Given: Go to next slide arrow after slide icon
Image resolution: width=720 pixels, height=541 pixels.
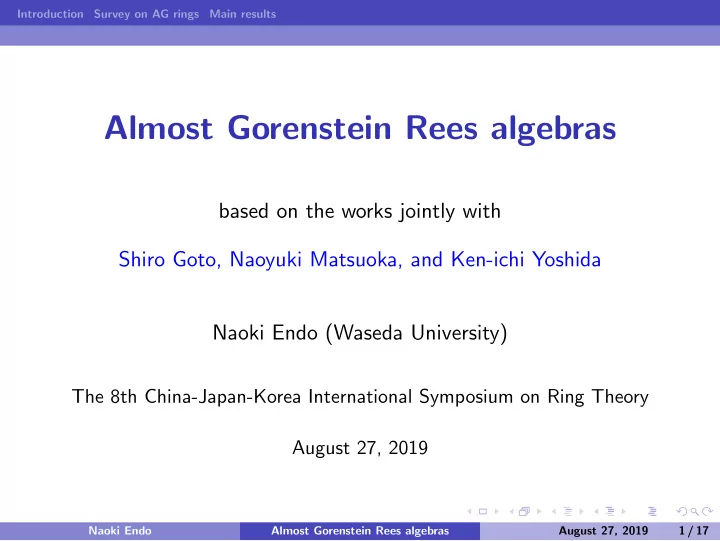Looking at the screenshot, I should [x=496, y=511].
